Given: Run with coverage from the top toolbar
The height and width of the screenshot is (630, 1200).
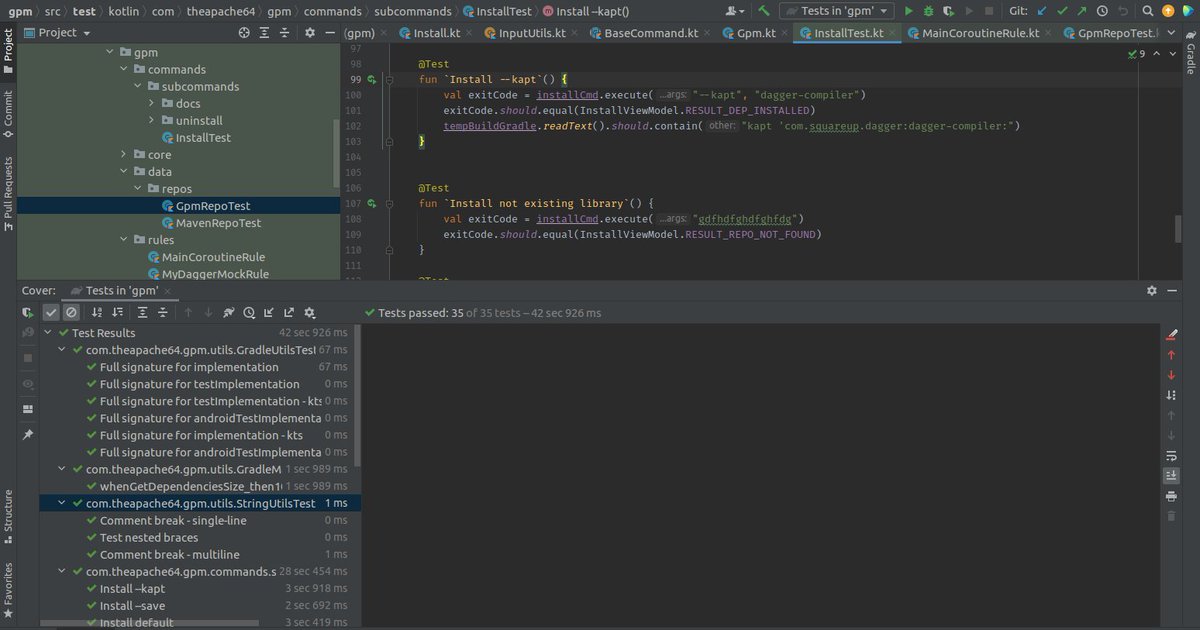Looking at the screenshot, I should pos(949,11).
